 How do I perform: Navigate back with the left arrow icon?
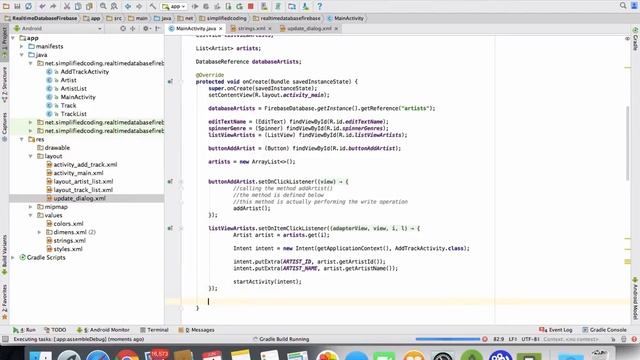[x=128, y=6]
